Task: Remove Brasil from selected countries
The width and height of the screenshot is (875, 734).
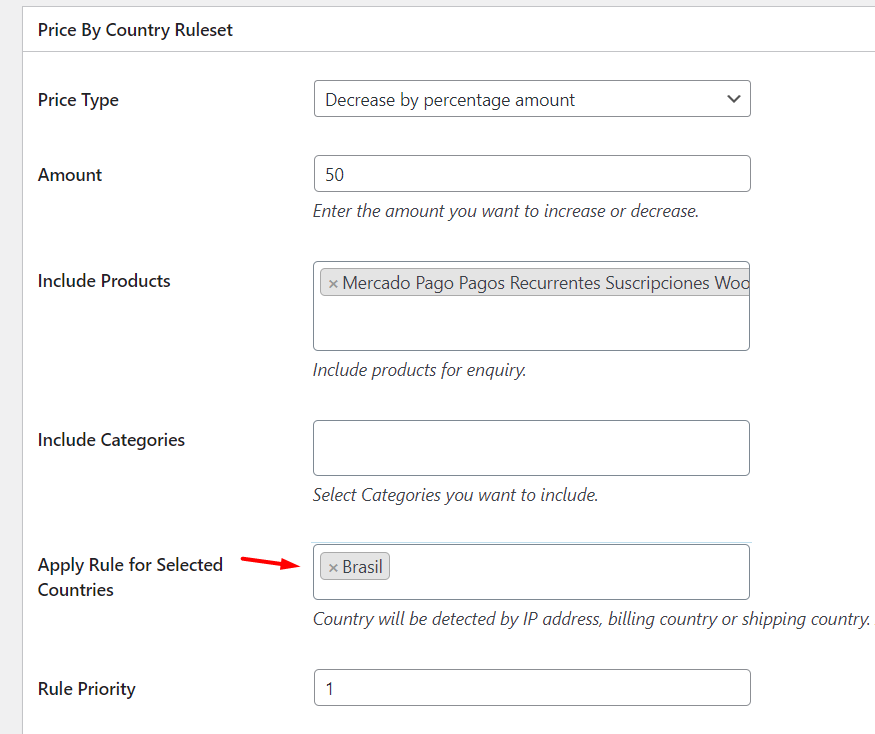Action: [333, 568]
